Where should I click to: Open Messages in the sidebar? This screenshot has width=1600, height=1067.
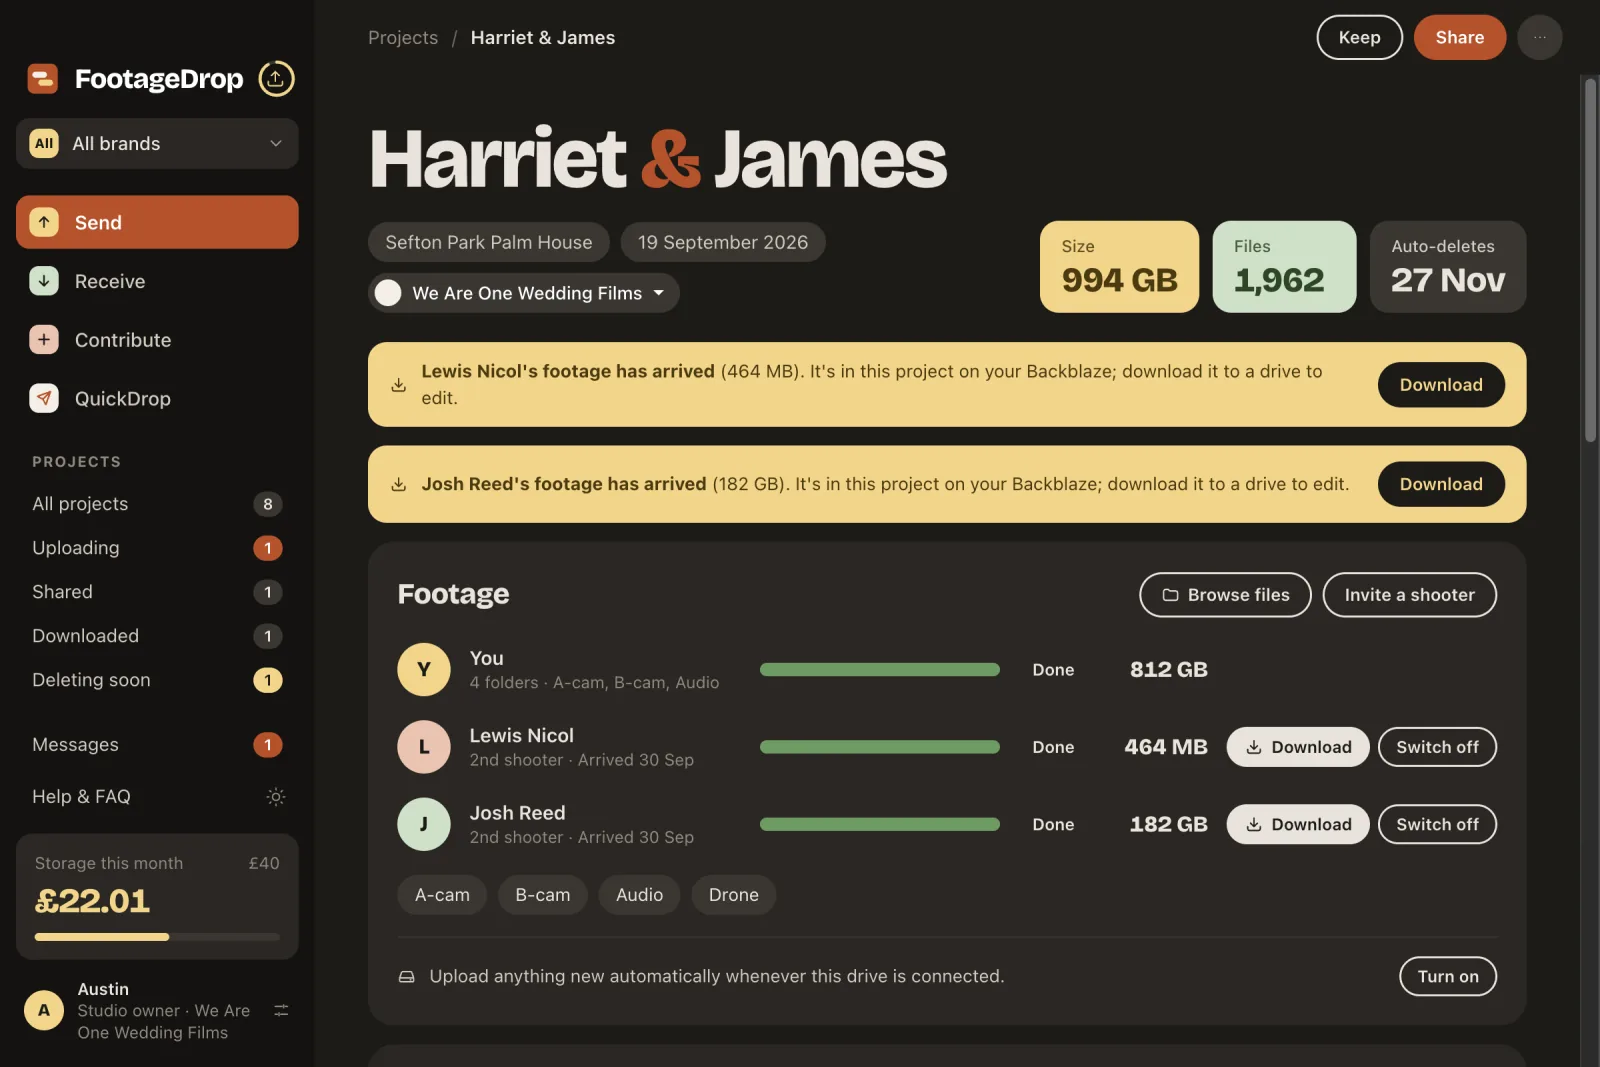pos(157,745)
